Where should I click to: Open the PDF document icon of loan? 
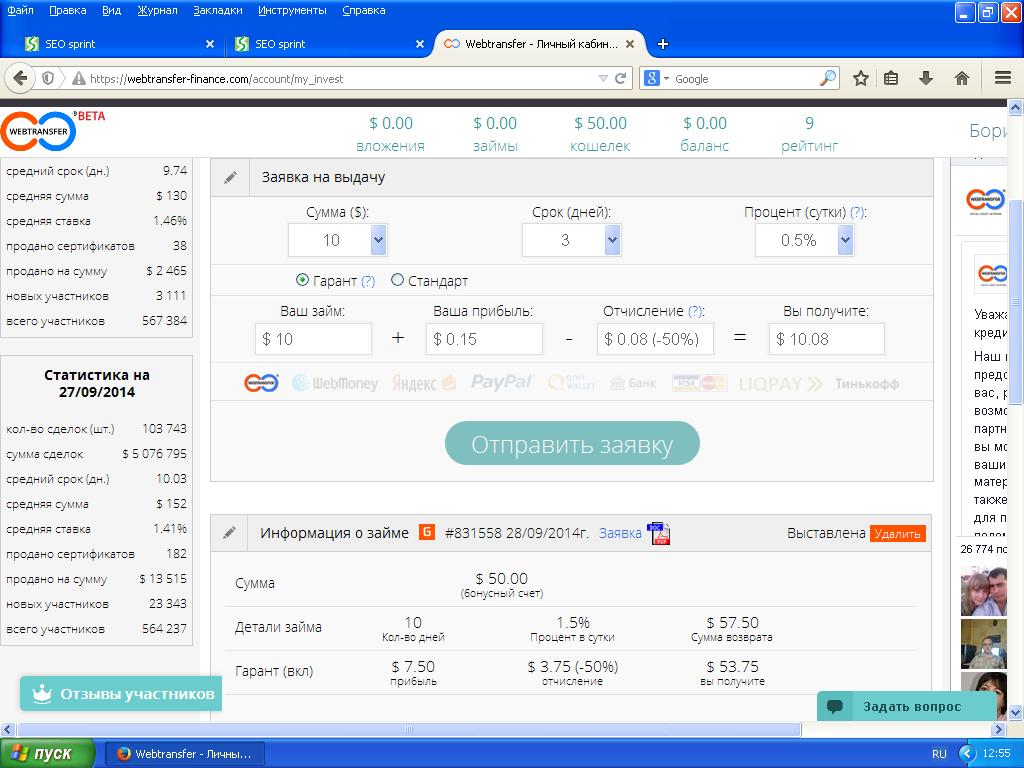(x=658, y=534)
